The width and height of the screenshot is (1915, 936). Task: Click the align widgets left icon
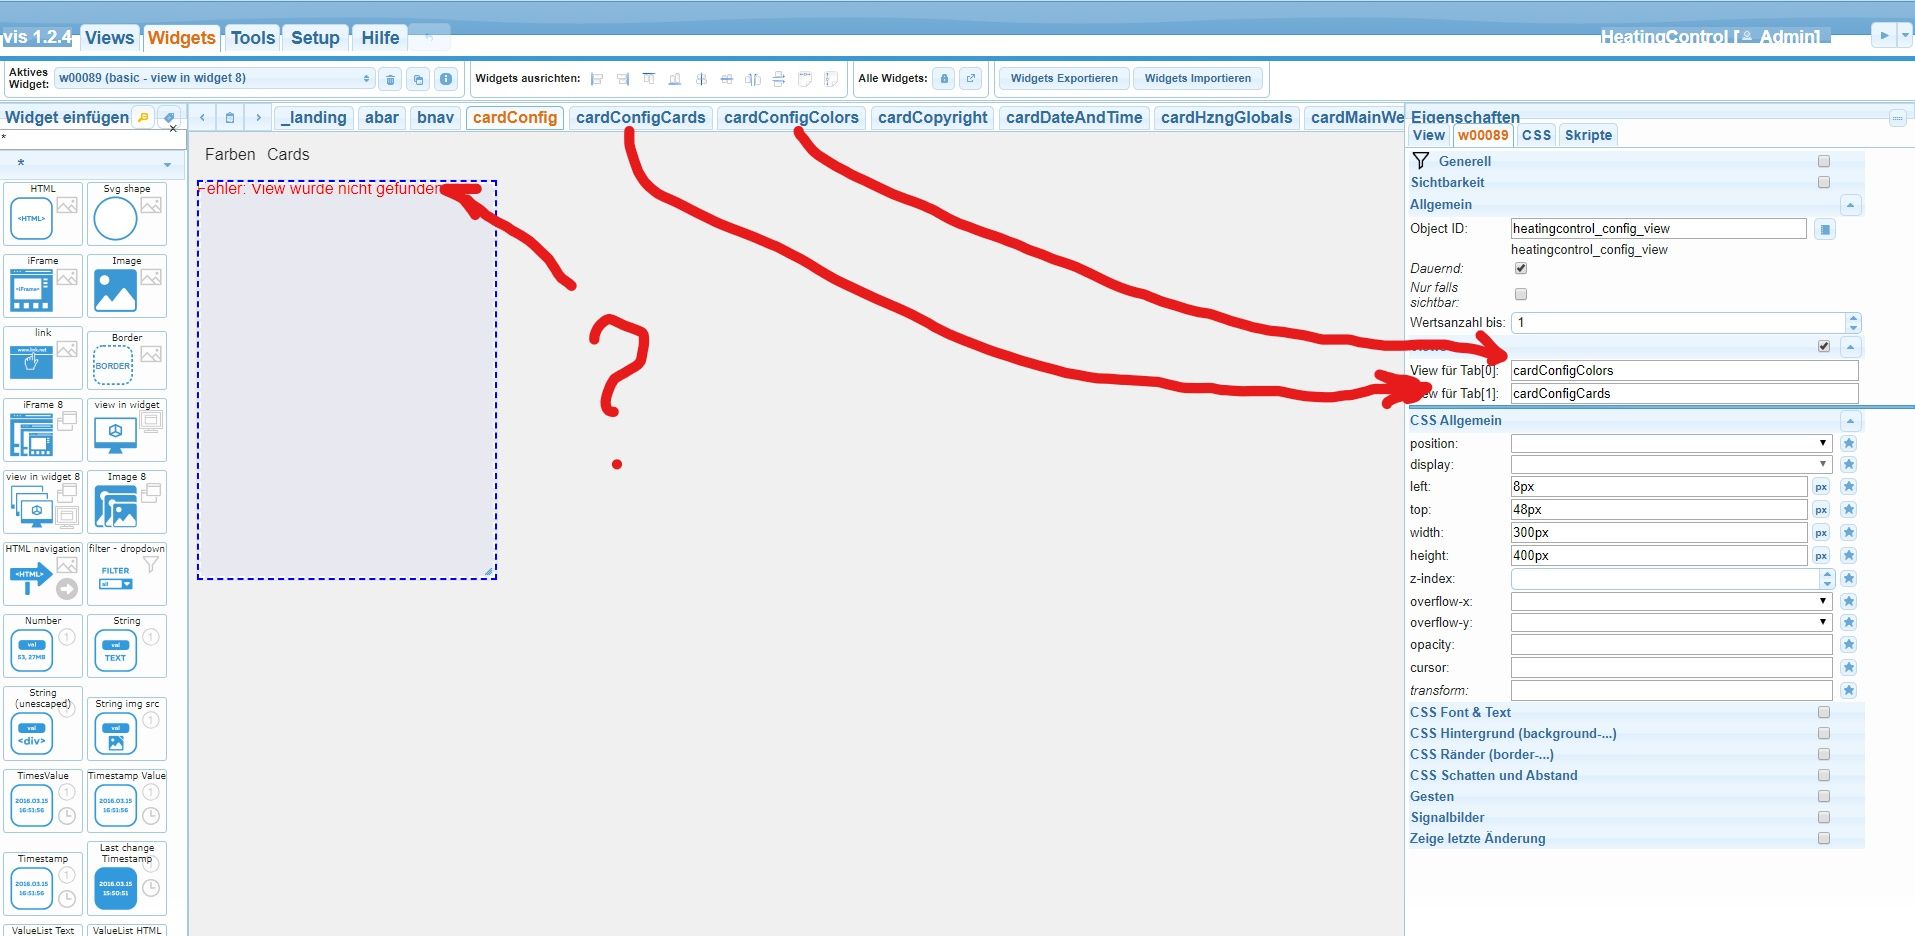(x=597, y=79)
